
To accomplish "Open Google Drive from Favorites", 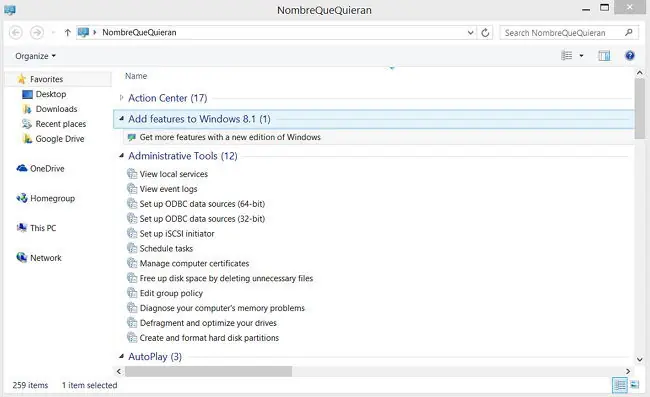I will point(60,139).
